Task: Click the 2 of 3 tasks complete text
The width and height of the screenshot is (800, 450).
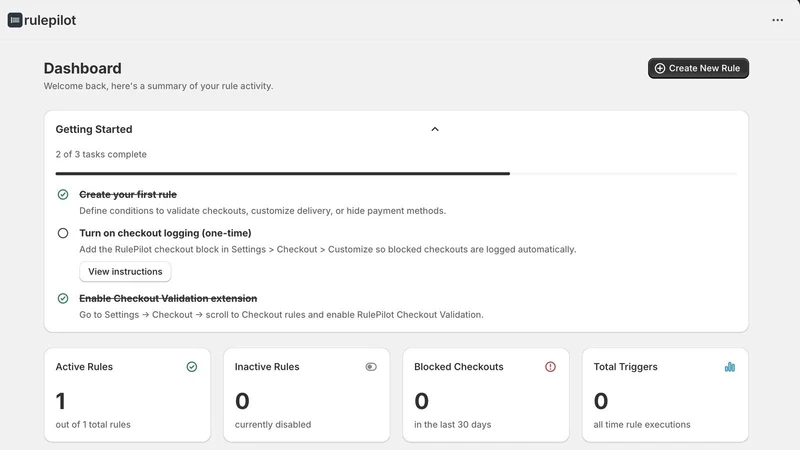Action: 101,154
